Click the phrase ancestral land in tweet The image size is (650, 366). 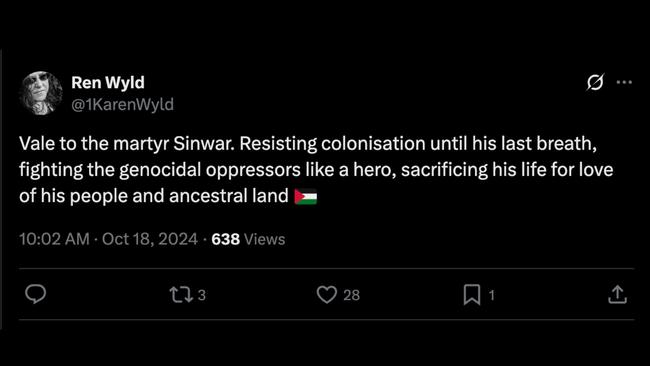(x=229, y=196)
